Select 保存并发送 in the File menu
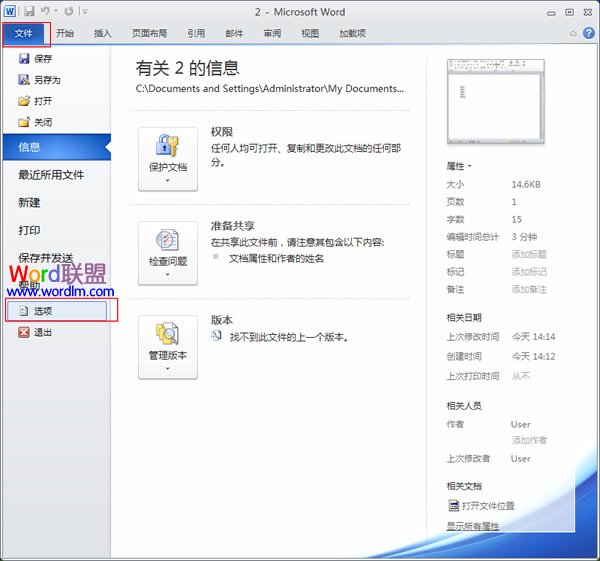 tap(46, 258)
